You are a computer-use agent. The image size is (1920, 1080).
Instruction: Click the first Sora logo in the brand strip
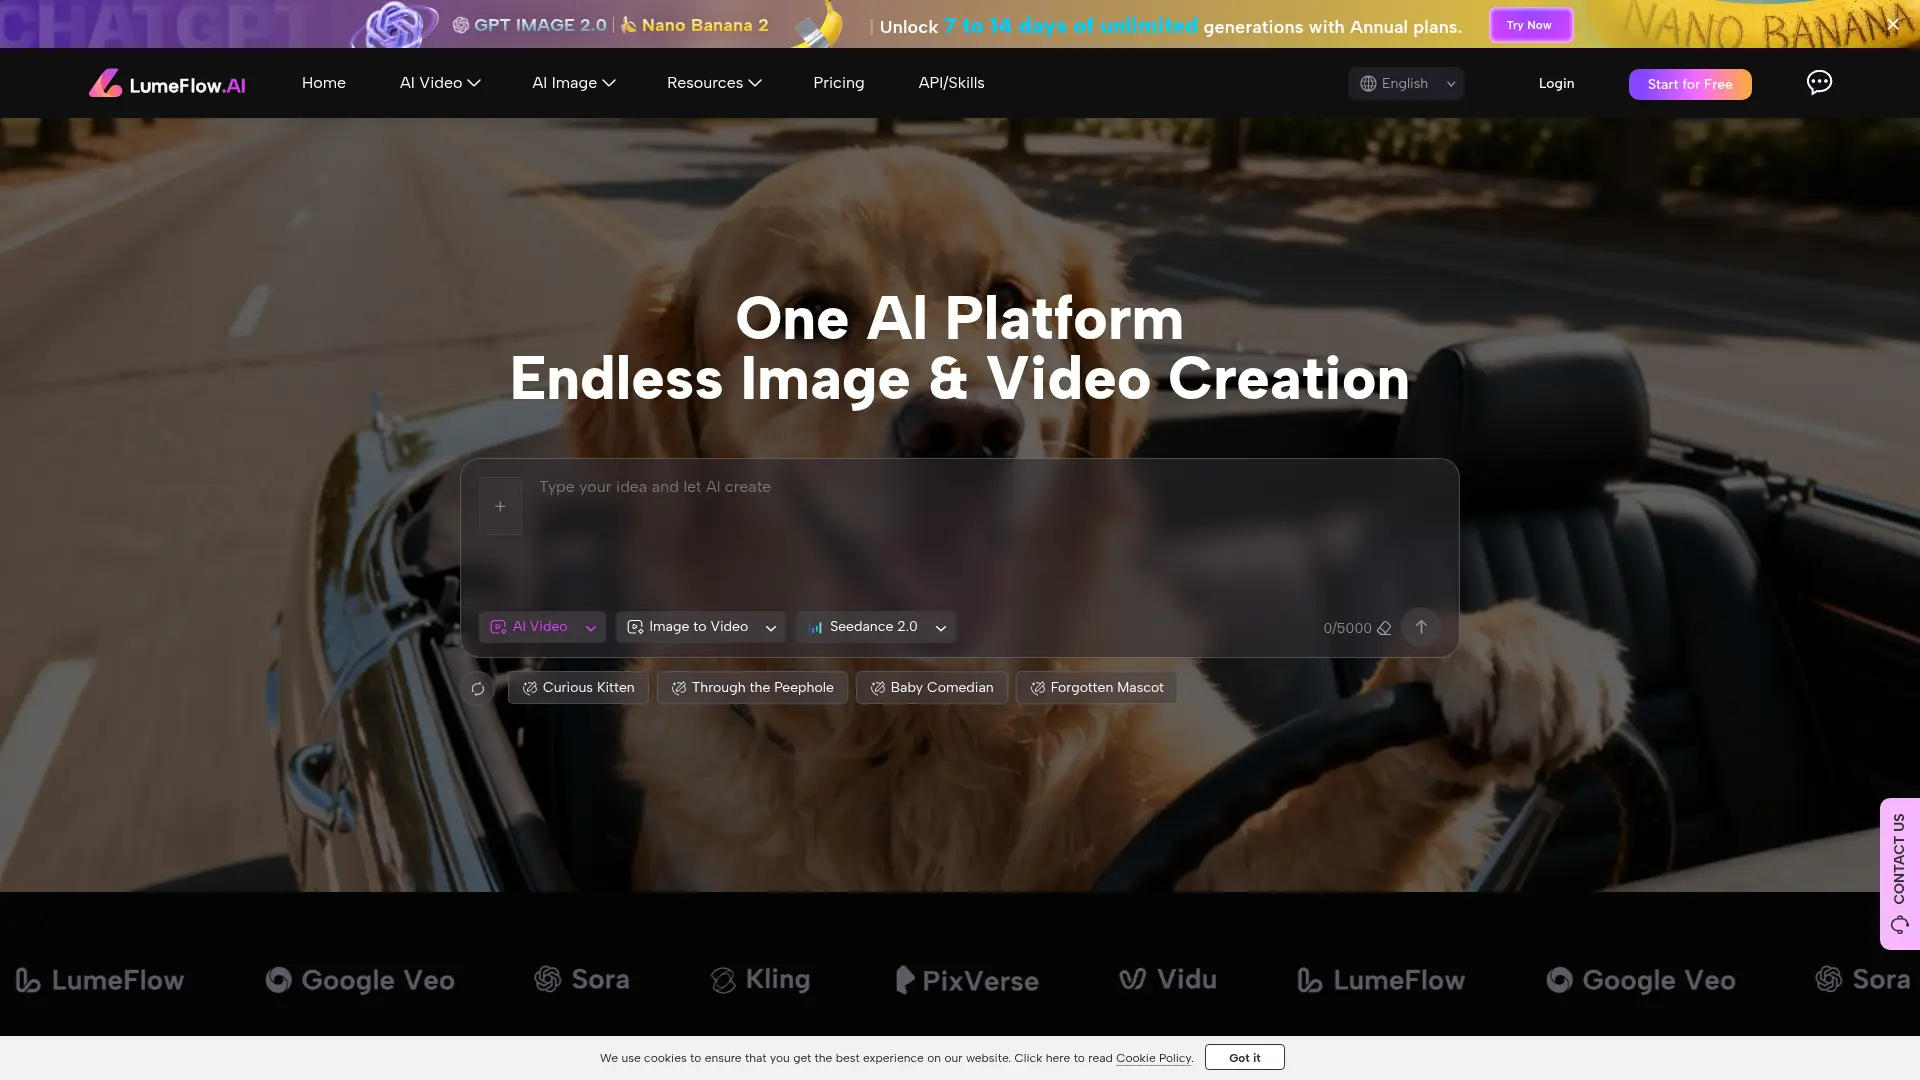coord(582,980)
